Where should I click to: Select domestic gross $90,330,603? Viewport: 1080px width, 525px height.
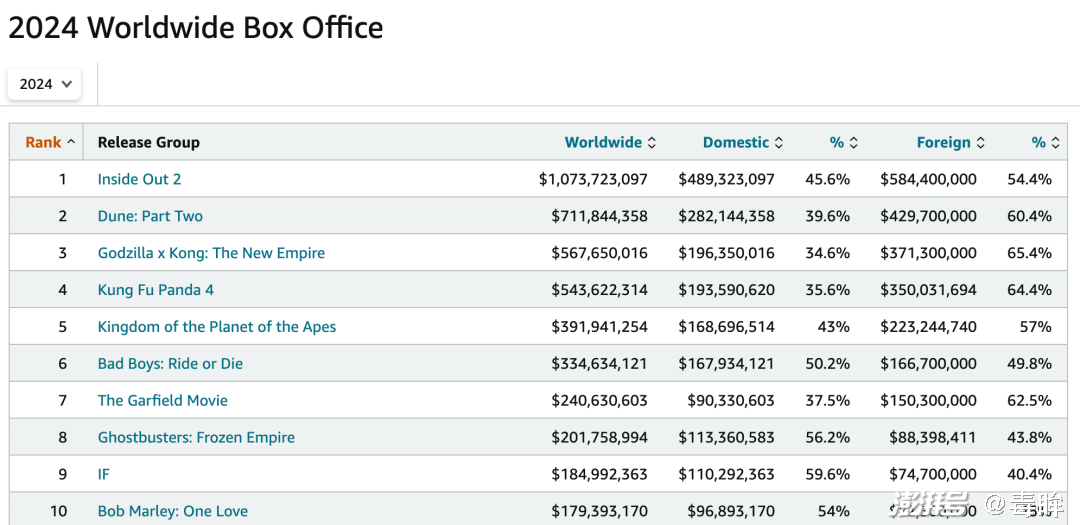click(x=731, y=400)
